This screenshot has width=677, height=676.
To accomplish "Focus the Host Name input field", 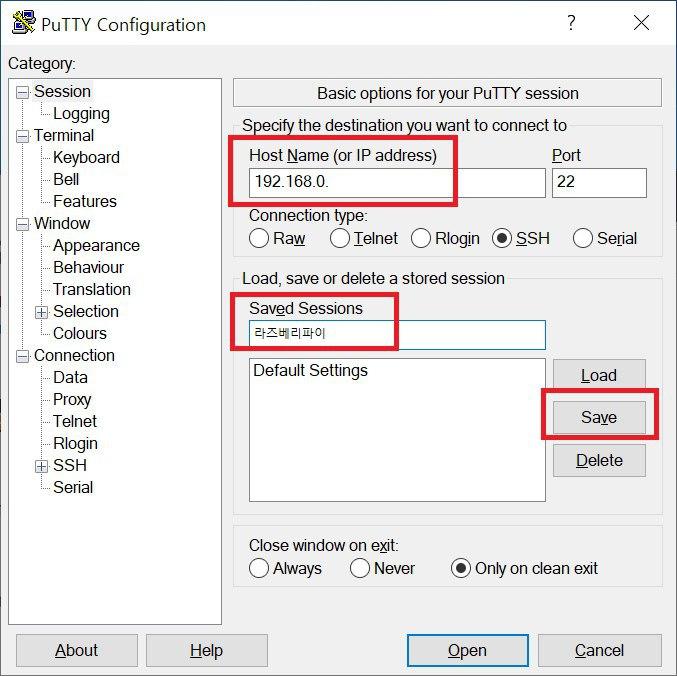I will [x=397, y=183].
